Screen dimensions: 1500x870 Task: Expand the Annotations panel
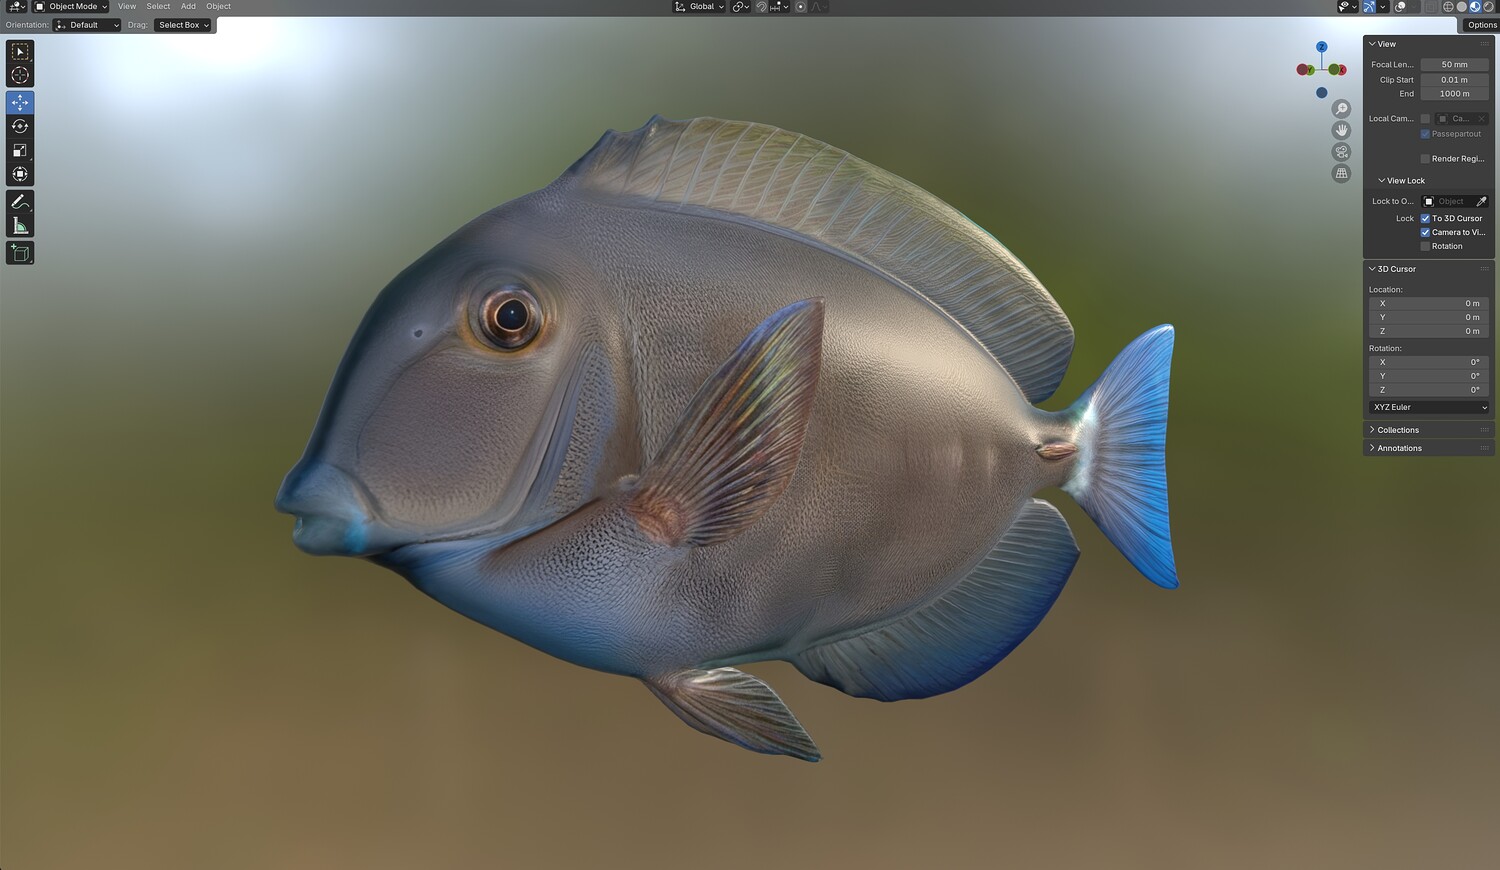[x=1396, y=448]
